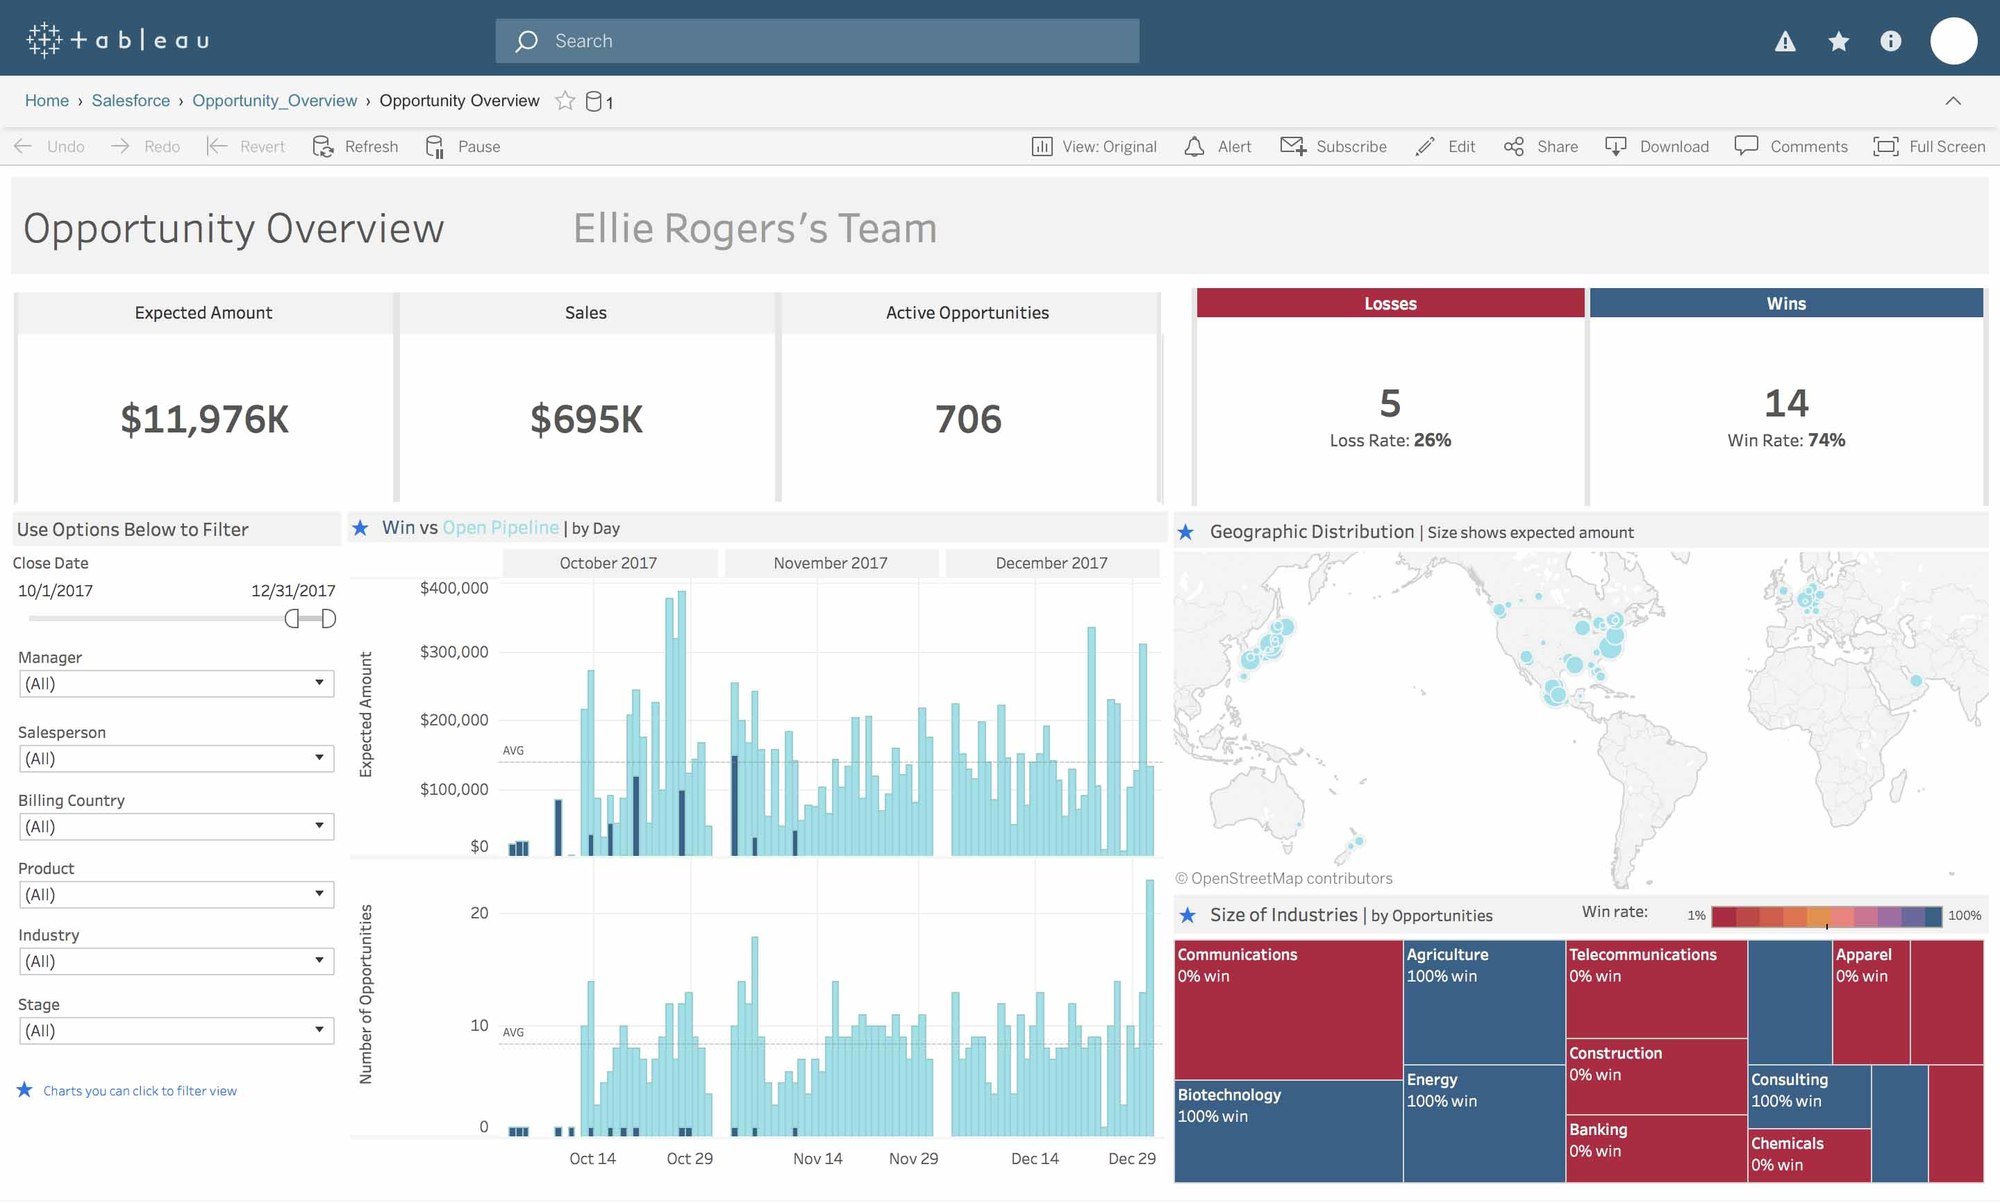Screen dimensions: 2000x1203
Task: Select the Biotechnology tile in the treemap
Action: point(1287,1131)
